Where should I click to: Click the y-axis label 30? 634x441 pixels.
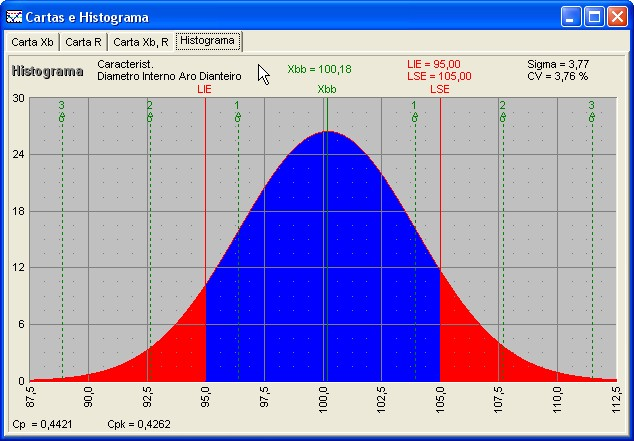pyautogui.click(x=19, y=98)
